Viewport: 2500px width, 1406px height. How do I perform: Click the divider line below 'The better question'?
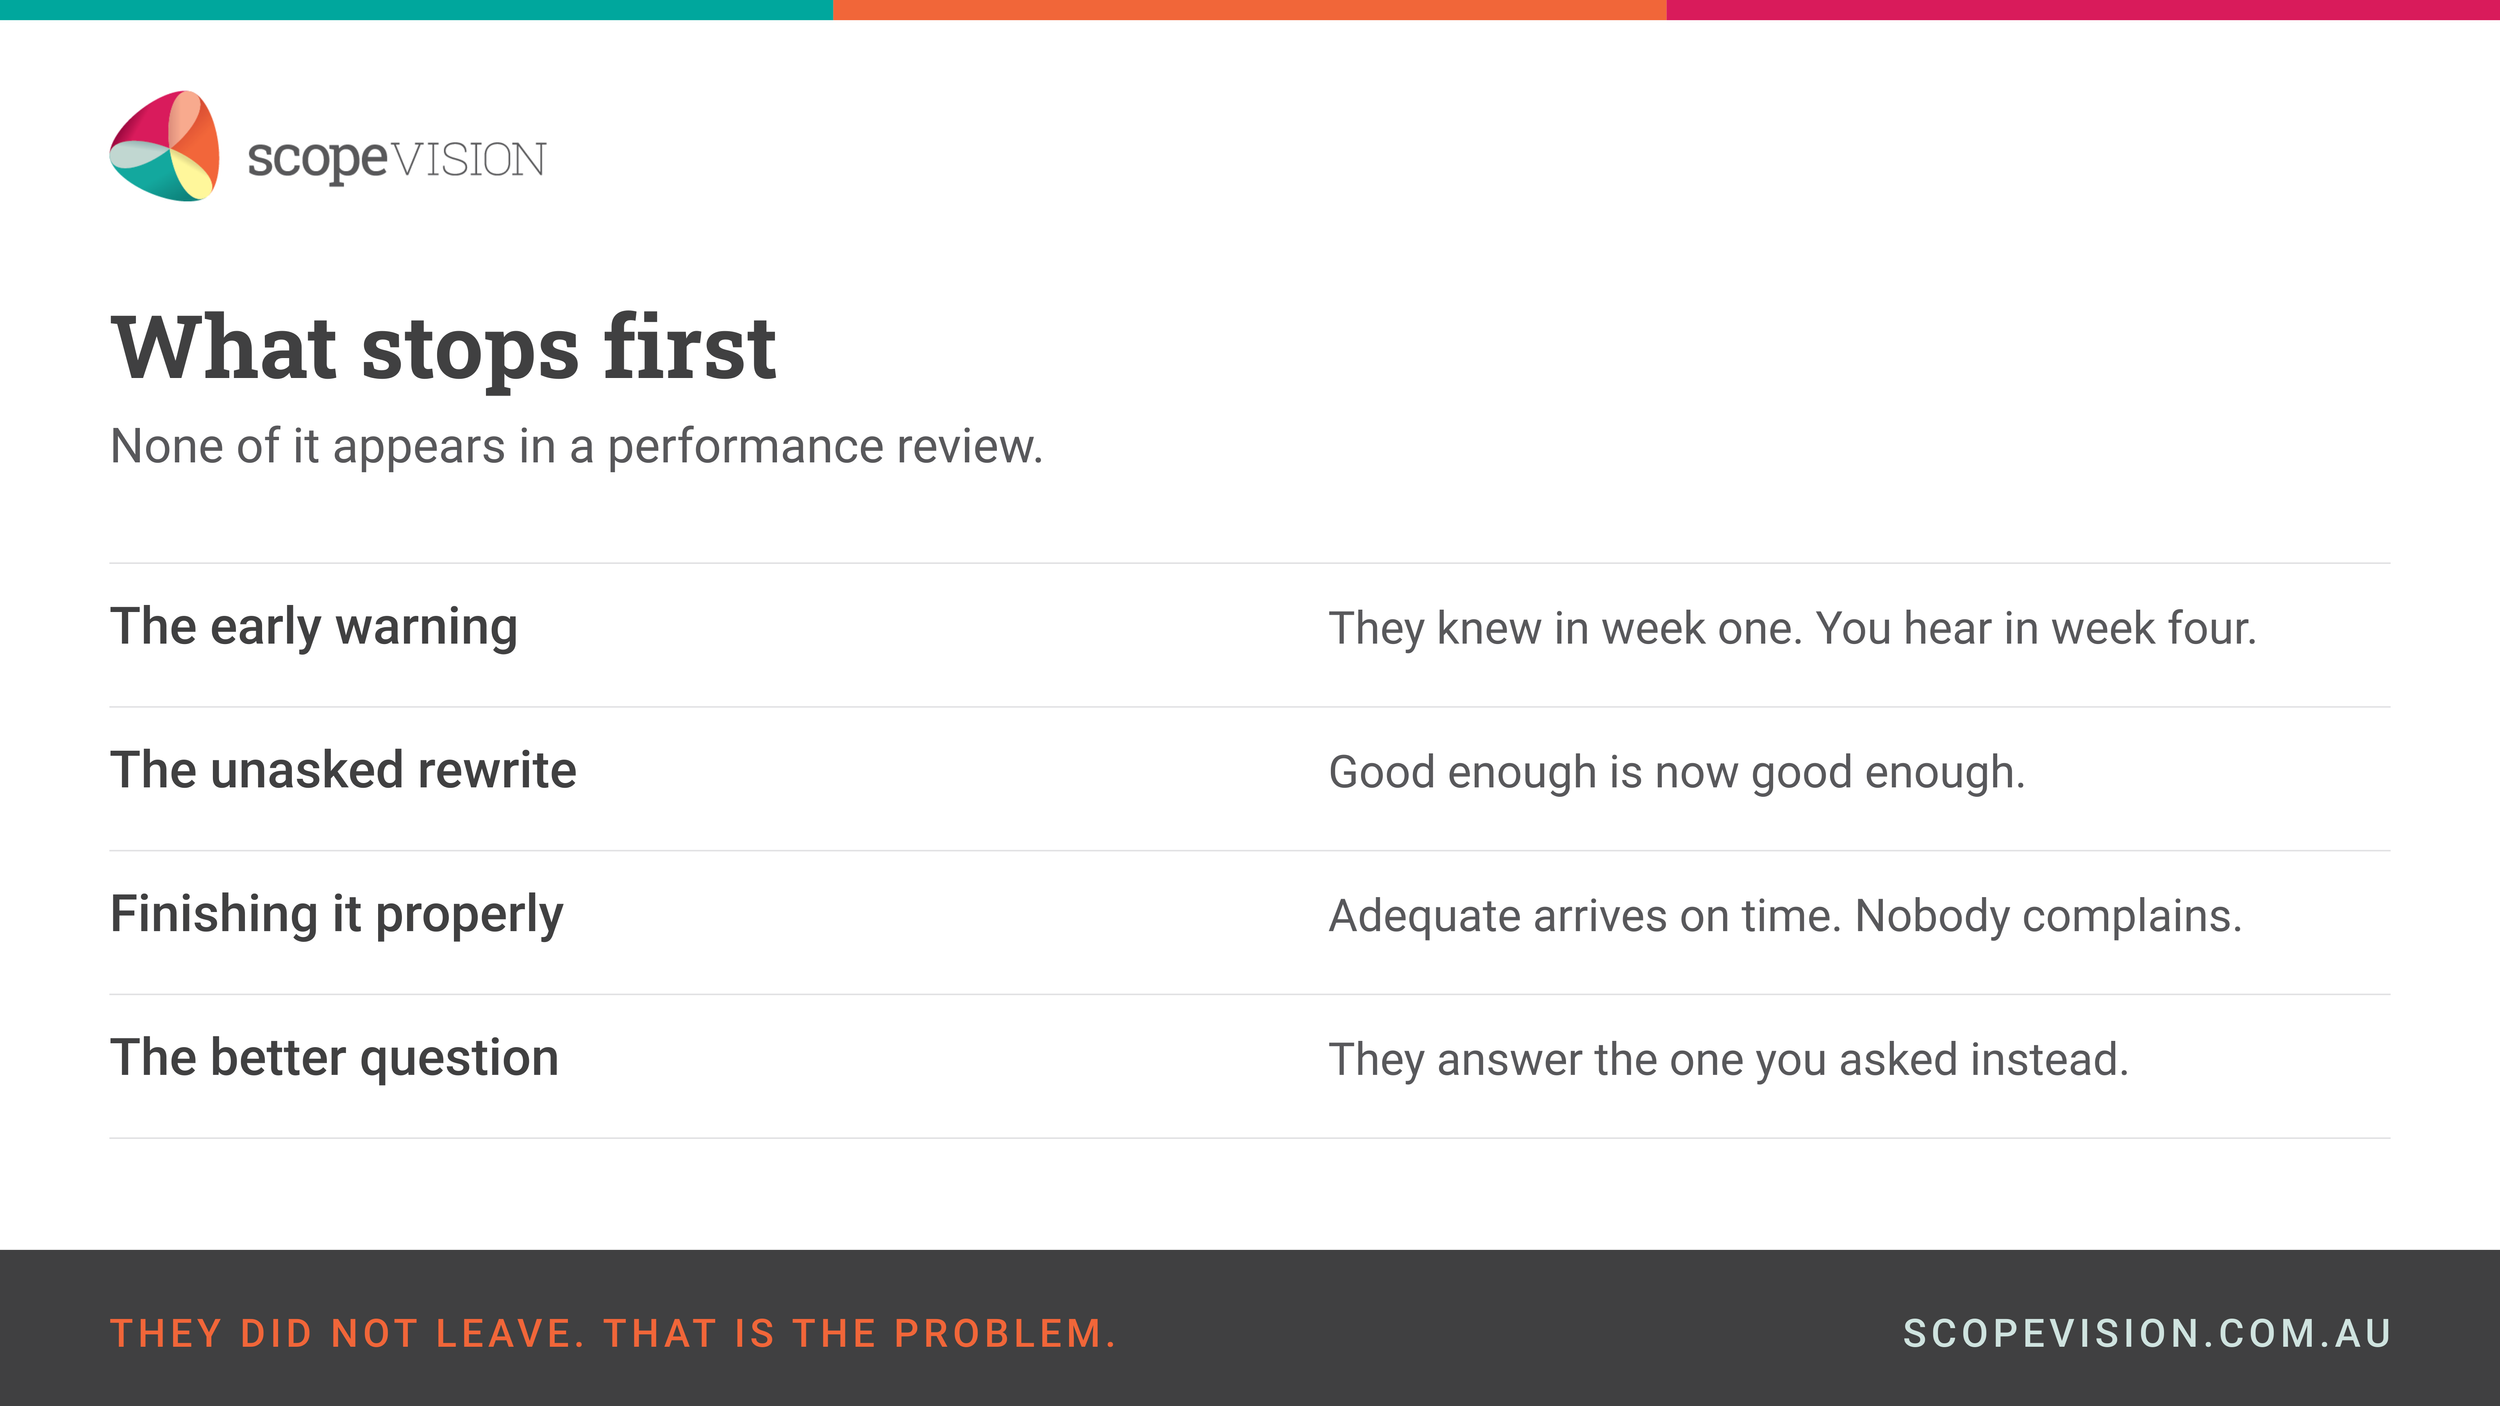[x=1250, y=1138]
